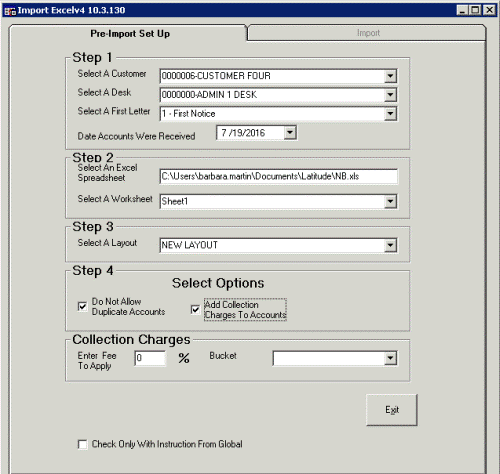The height and width of the screenshot is (474, 500).
Task: Click the Import Excel app icon in title bar
Action: 10,11
